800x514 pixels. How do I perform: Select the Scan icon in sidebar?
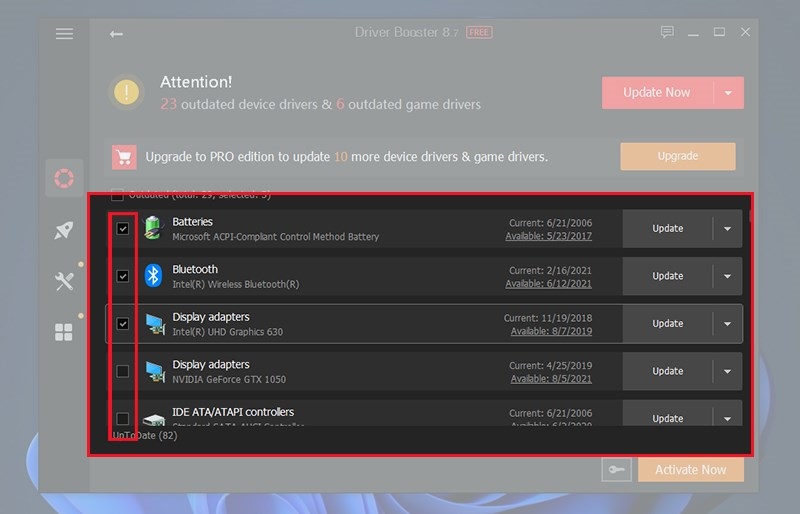64,178
